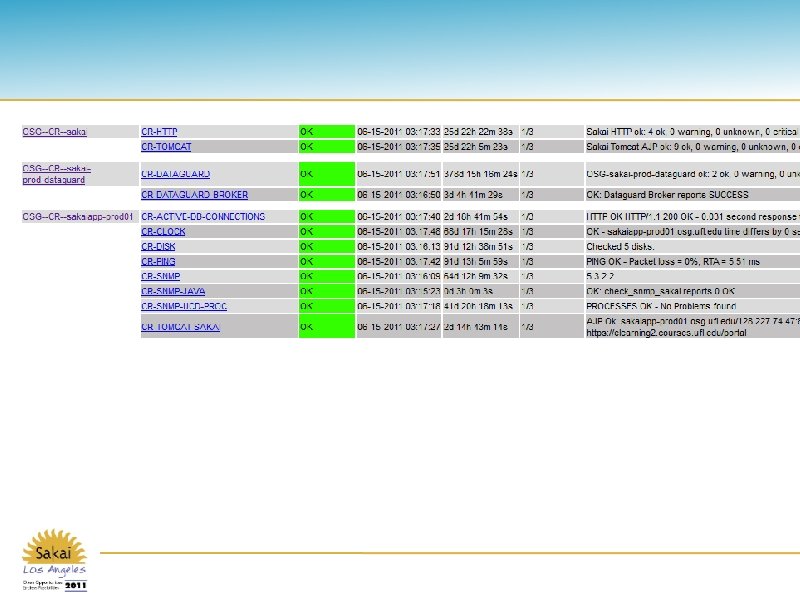This screenshot has height=600, width=800.
Task: Select the Sakai Tomcat AJP ok status information
Action: point(692,146)
